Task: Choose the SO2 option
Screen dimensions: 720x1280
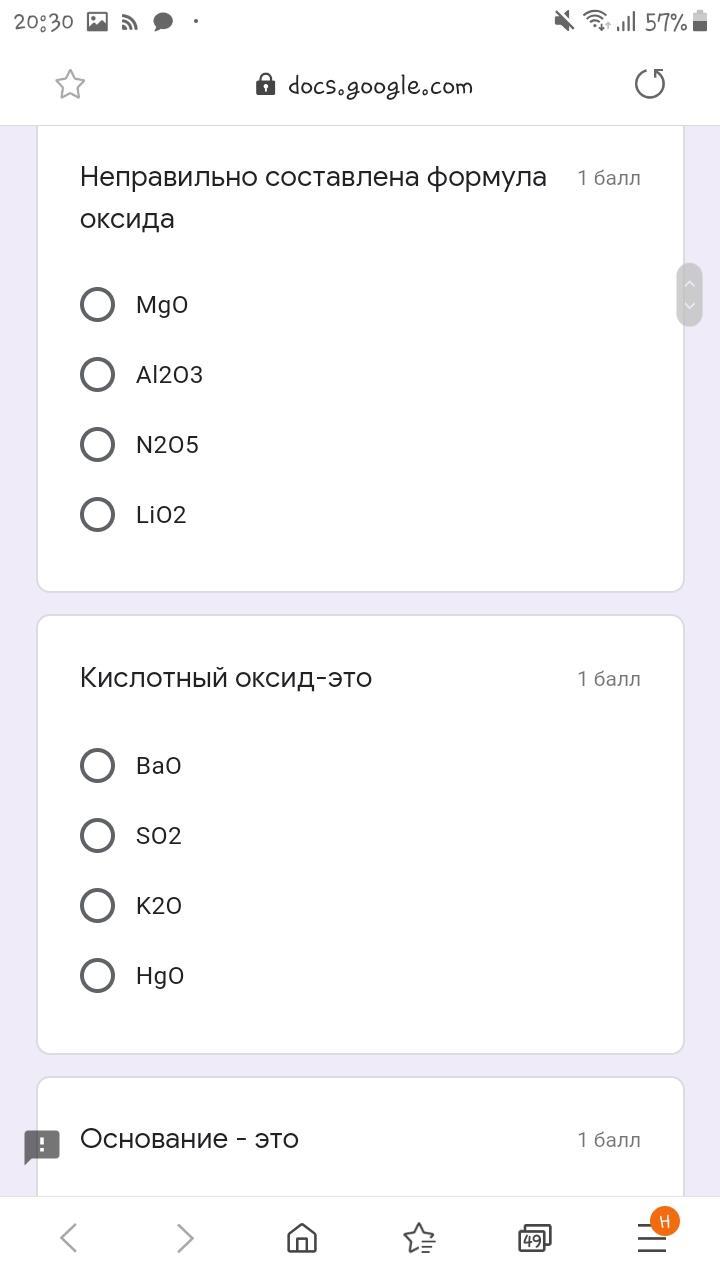Action: tap(97, 836)
